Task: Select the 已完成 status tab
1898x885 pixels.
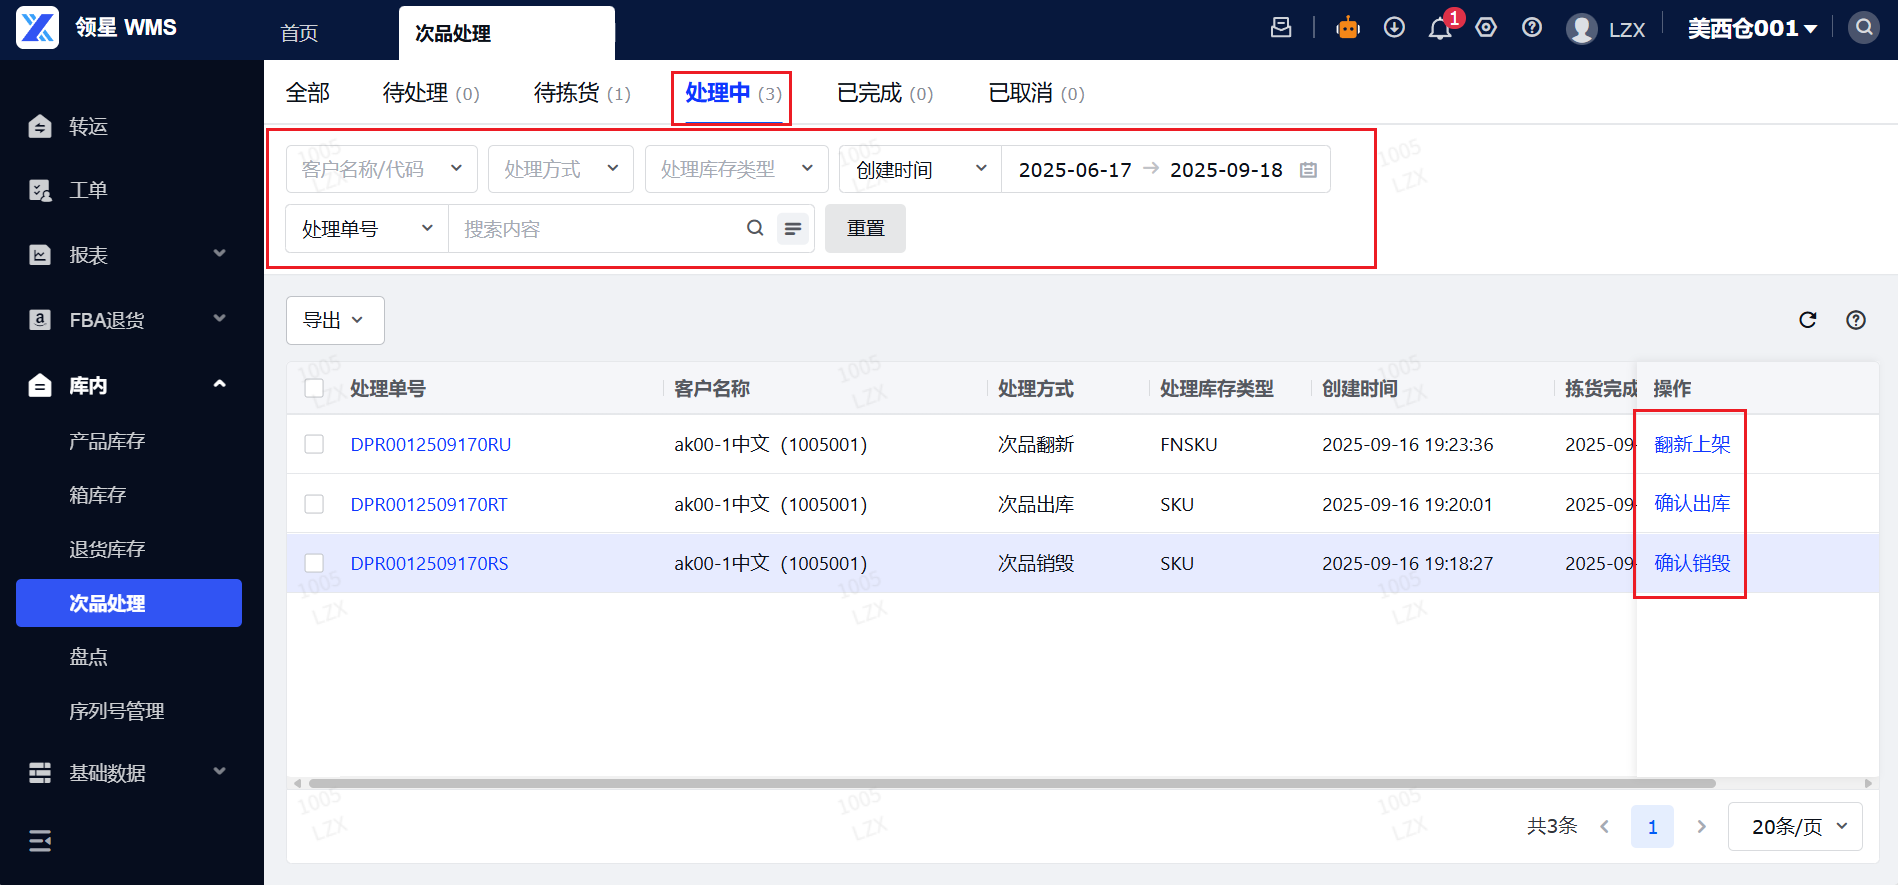Action: click(885, 93)
